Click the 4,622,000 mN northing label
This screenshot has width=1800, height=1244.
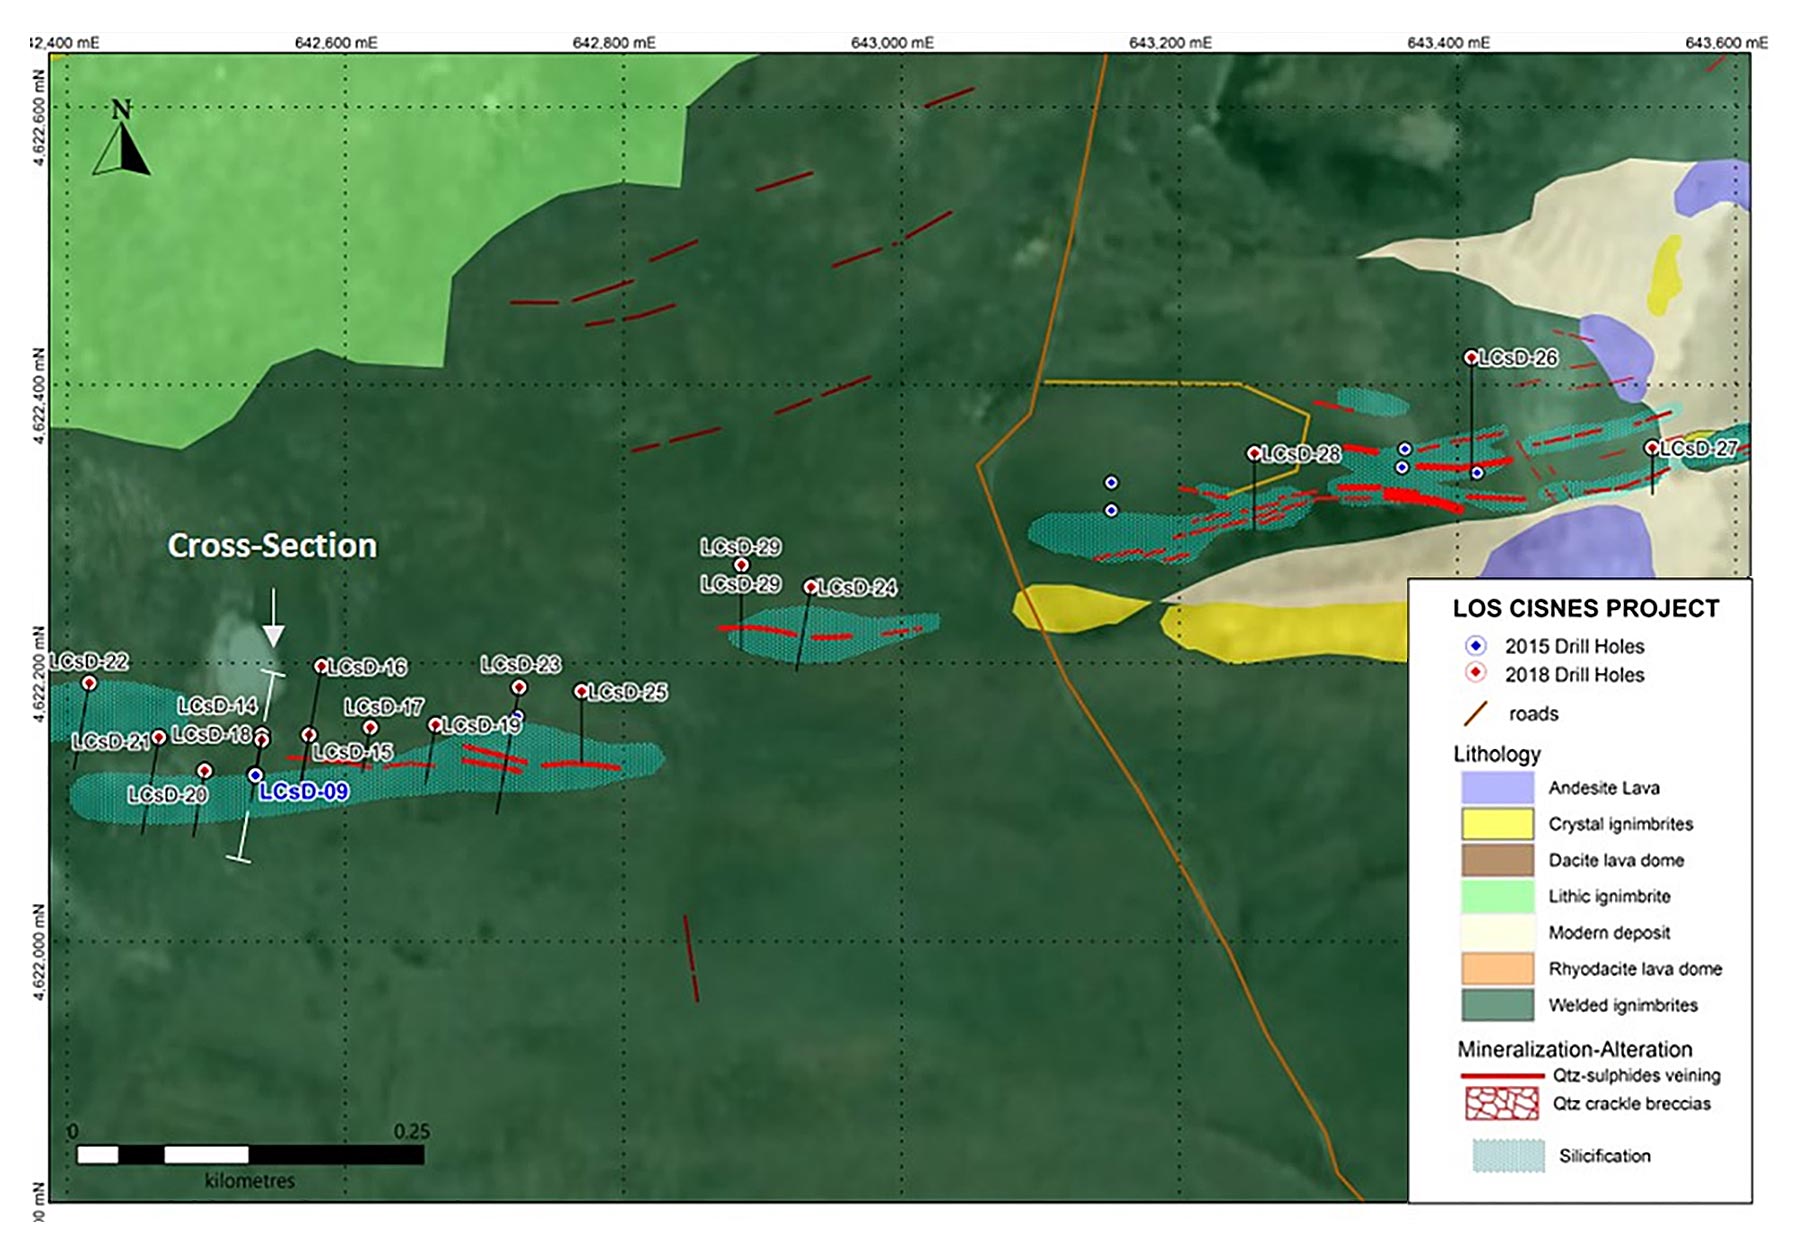pos(39,951)
